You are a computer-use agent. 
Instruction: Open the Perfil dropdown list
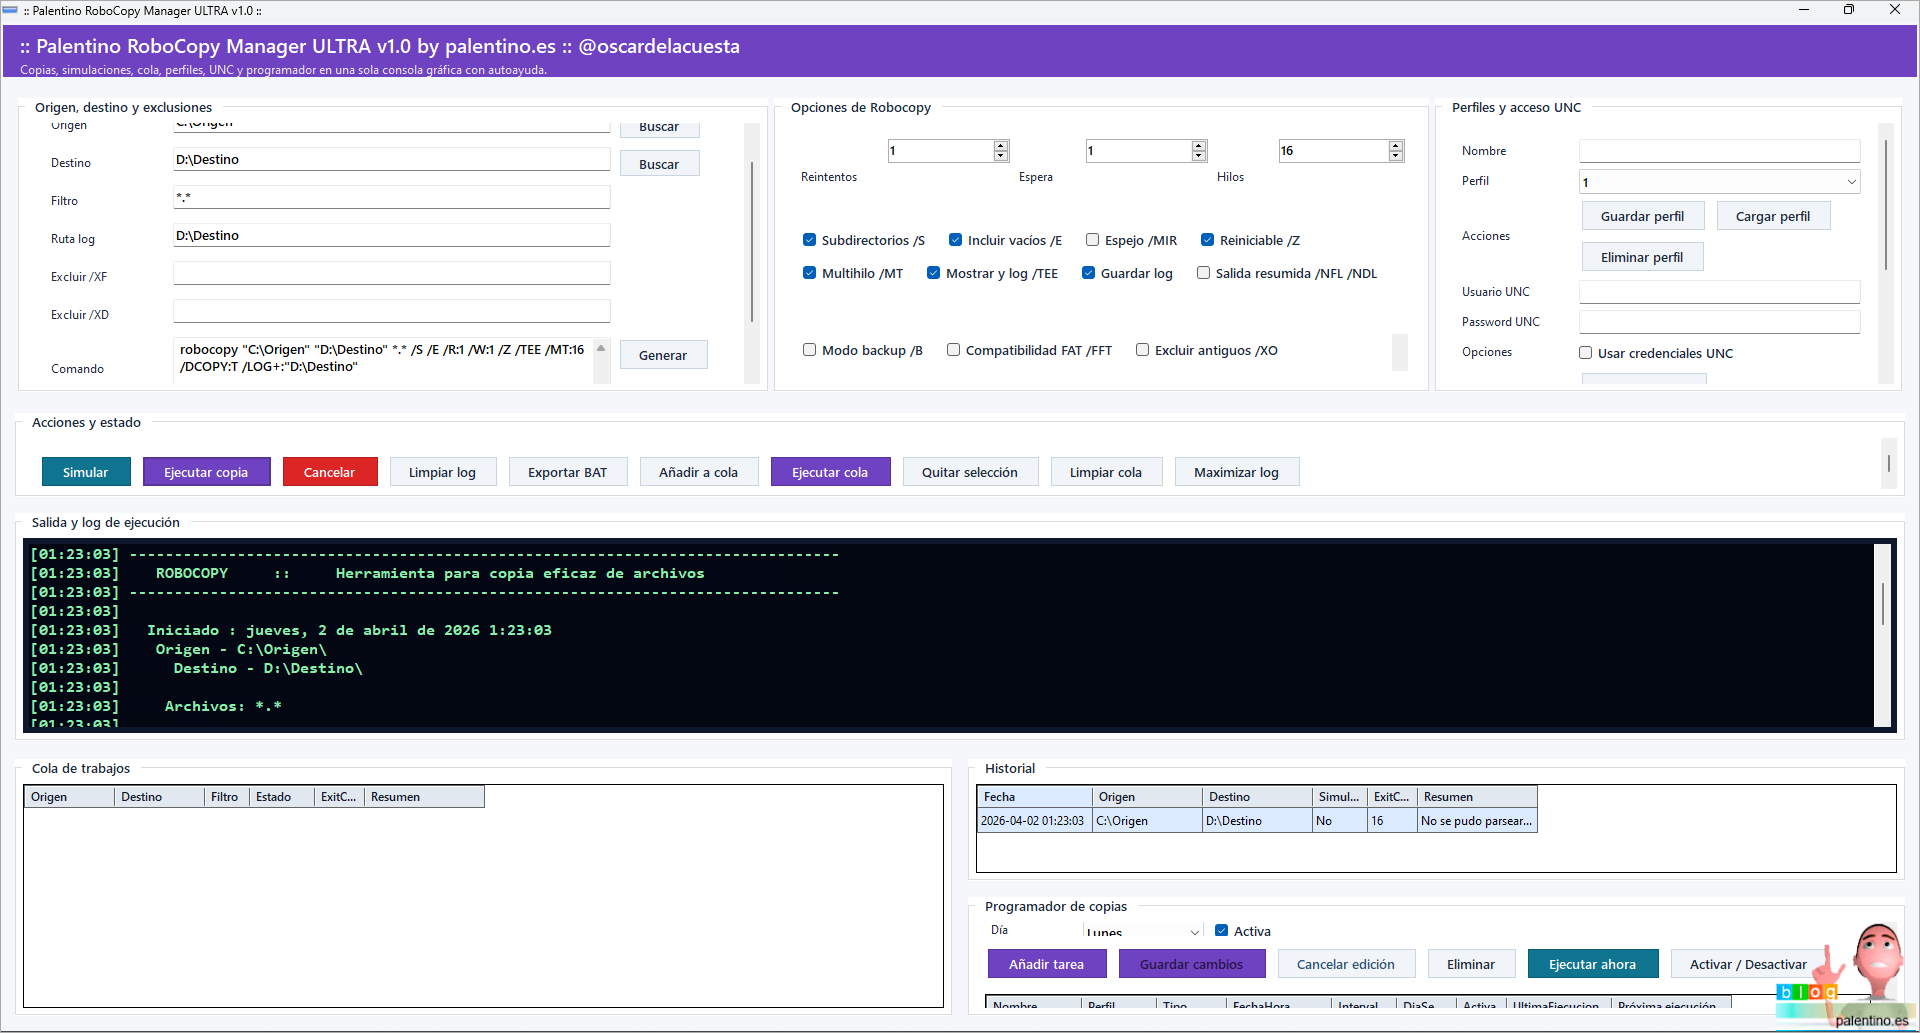tap(1851, 182)
